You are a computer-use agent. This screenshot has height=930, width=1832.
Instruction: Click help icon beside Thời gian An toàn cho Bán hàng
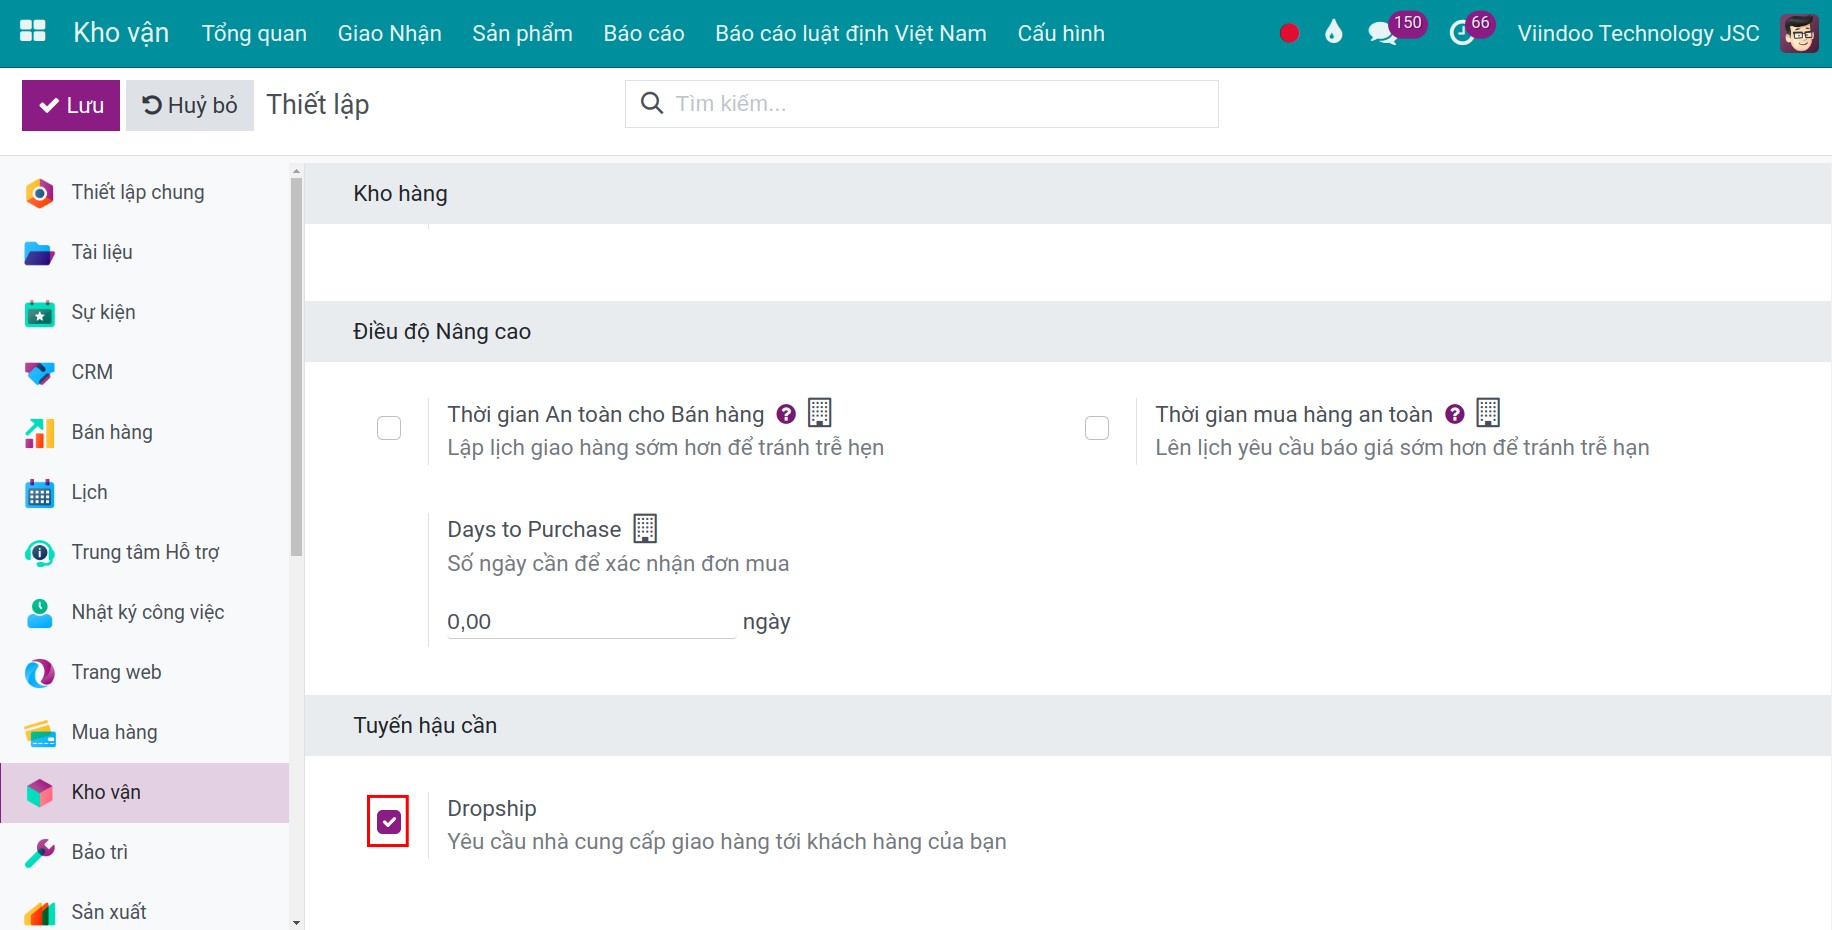click(786, 414)
